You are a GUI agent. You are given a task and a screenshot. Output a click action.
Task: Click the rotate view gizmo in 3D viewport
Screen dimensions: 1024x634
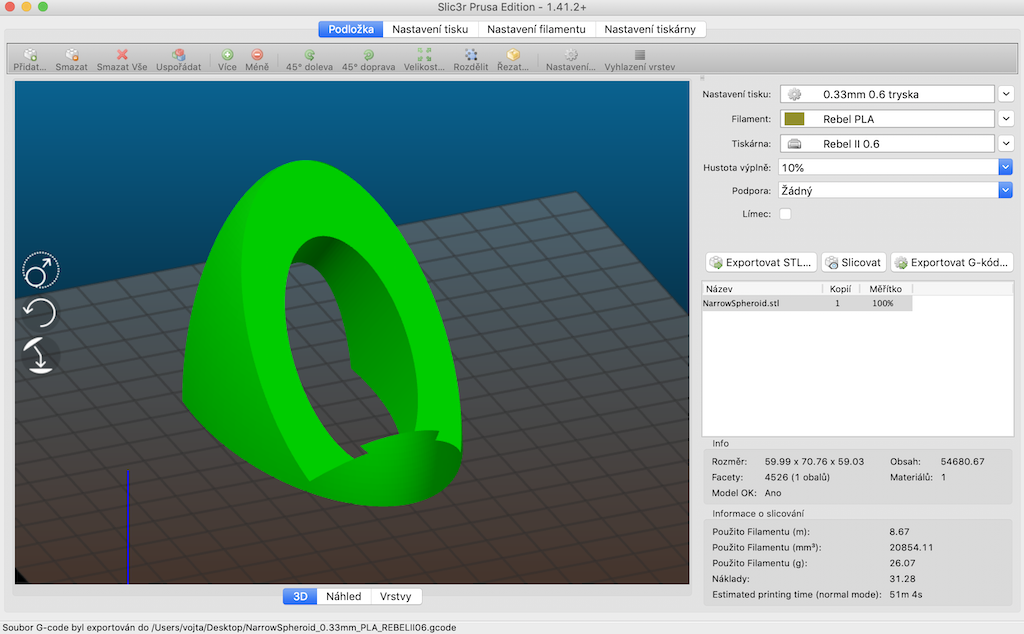point(40,314)
